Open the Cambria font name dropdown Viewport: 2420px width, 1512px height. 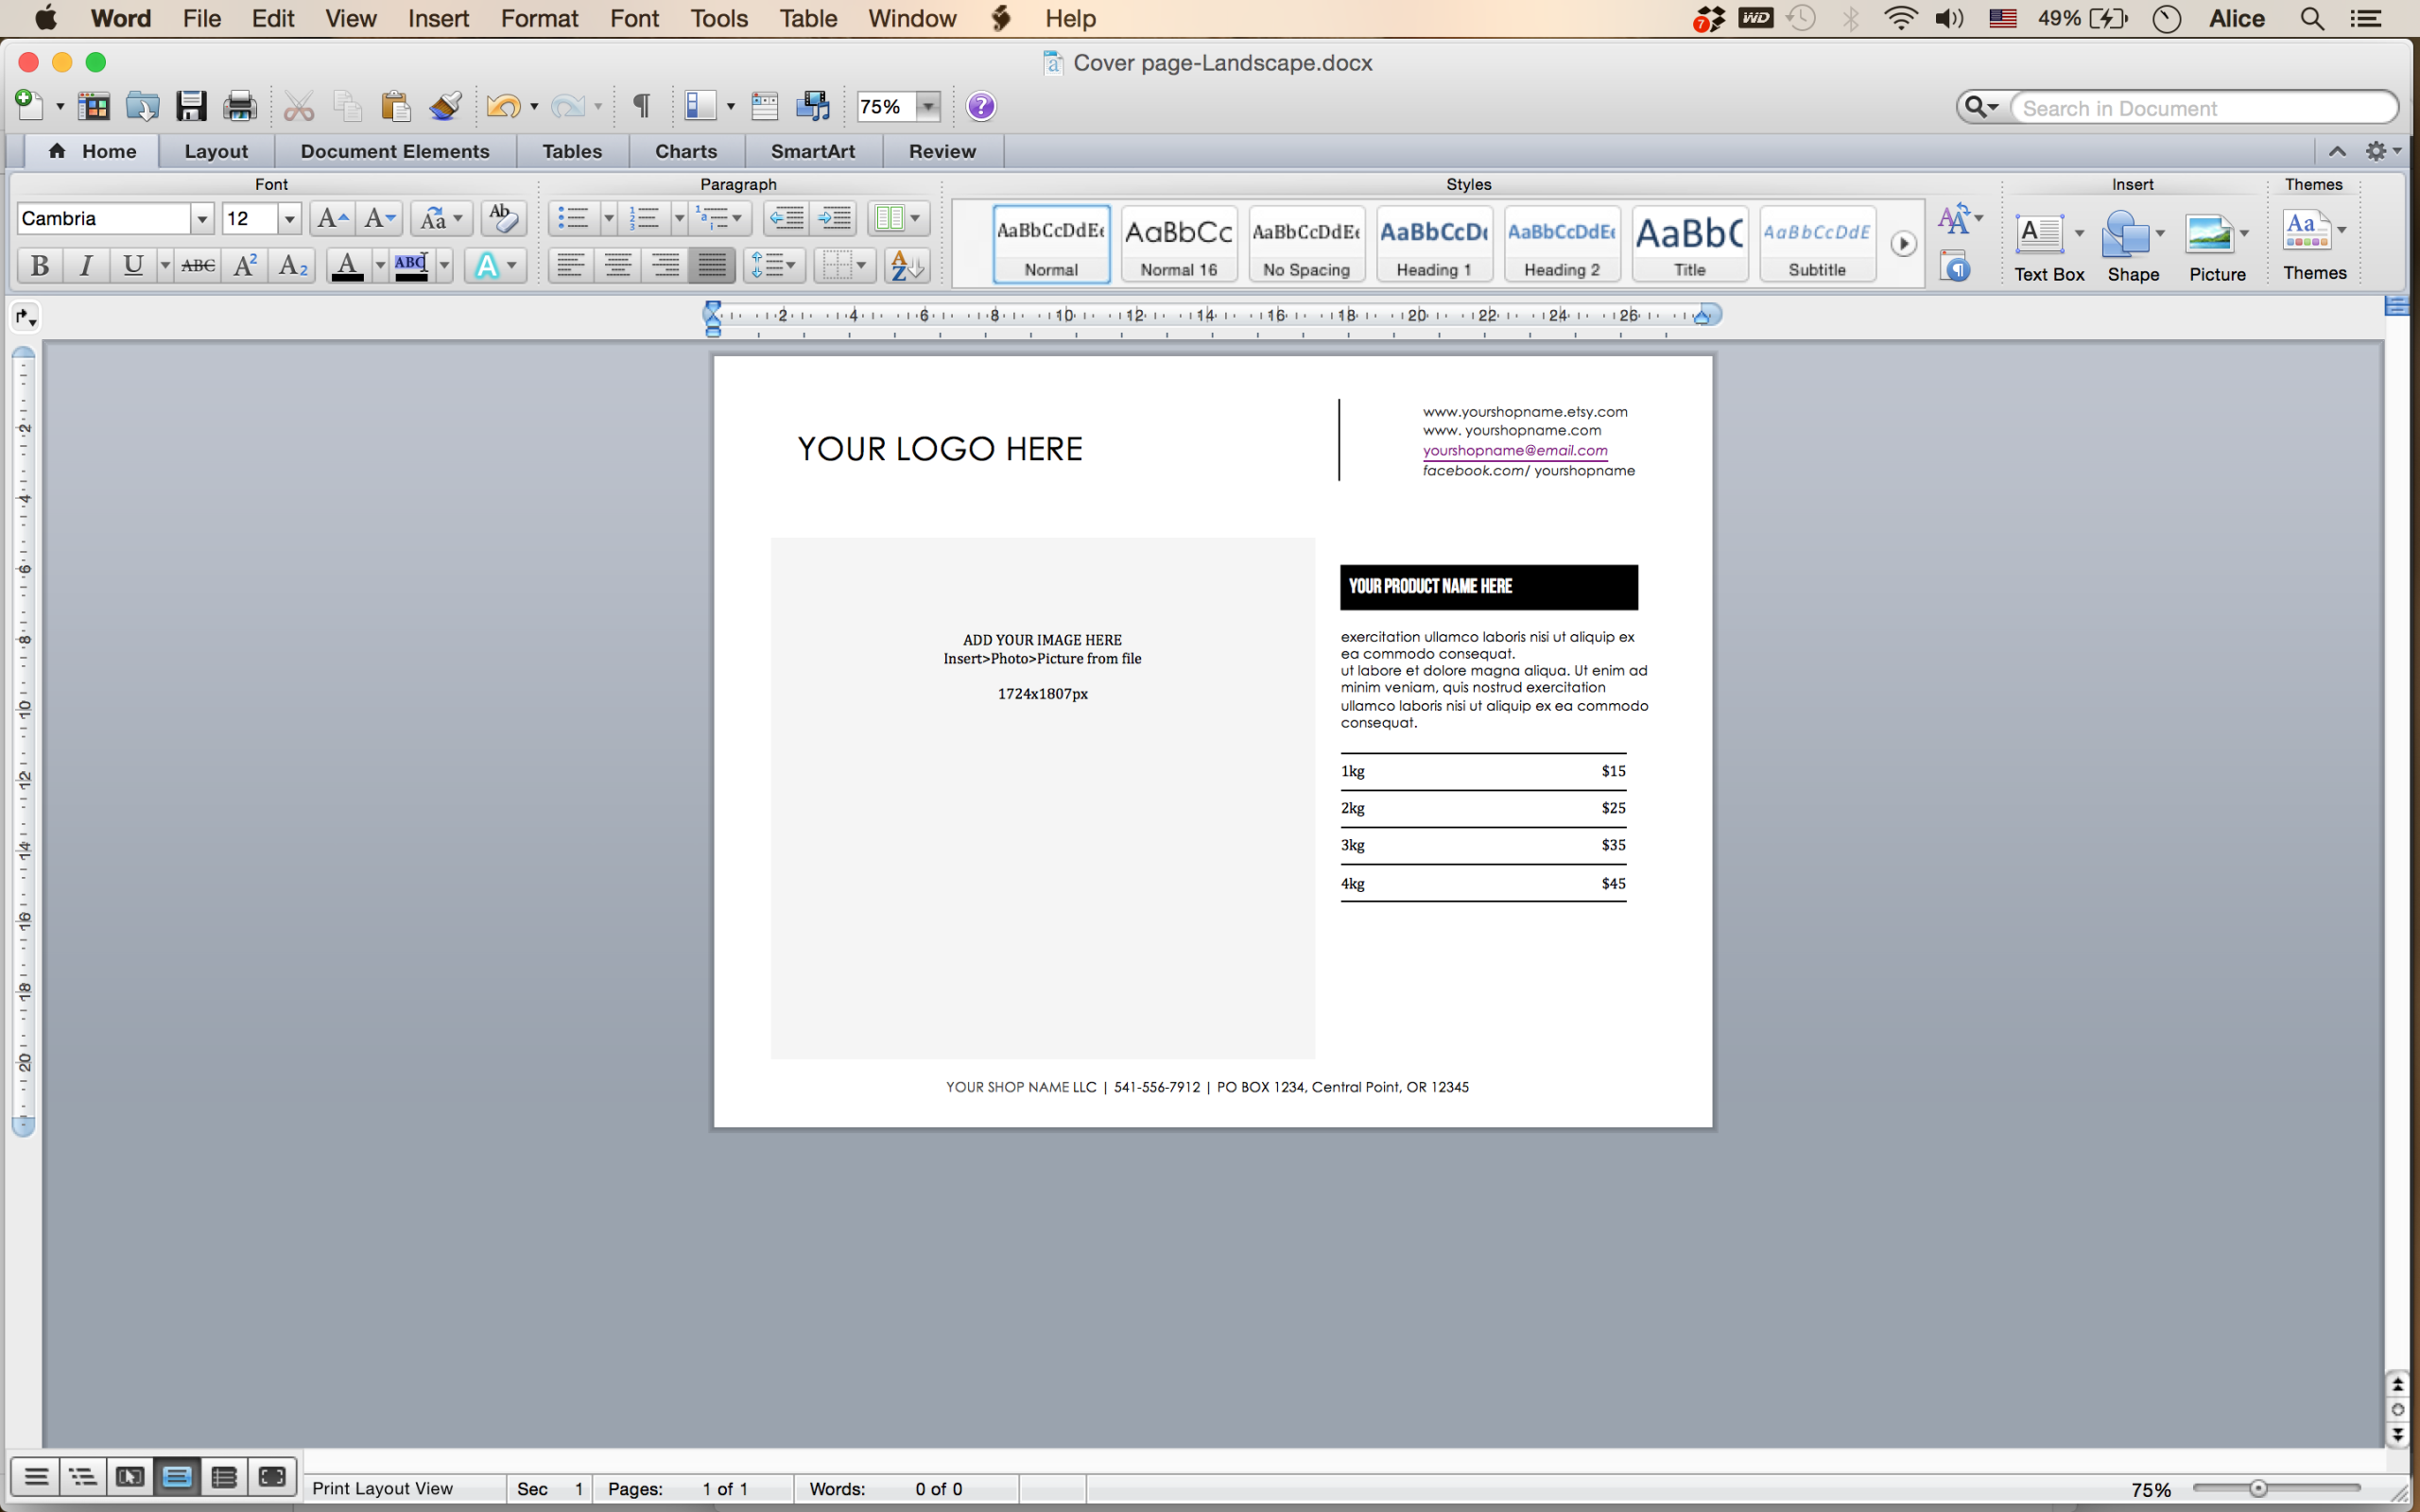202,219
